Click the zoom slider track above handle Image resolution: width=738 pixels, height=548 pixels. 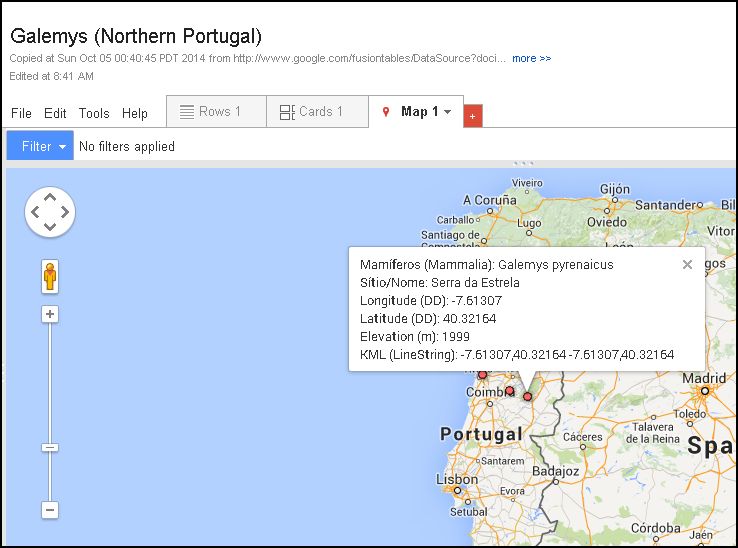[50, 382]
